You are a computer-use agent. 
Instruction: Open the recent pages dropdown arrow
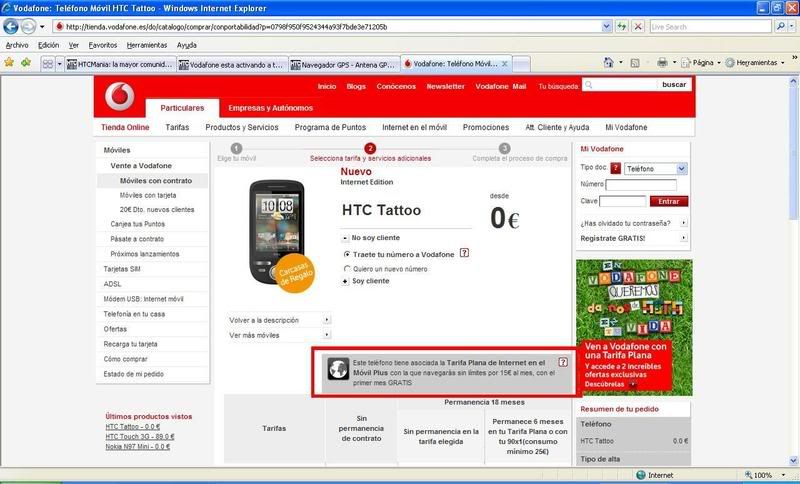point(42,27)
